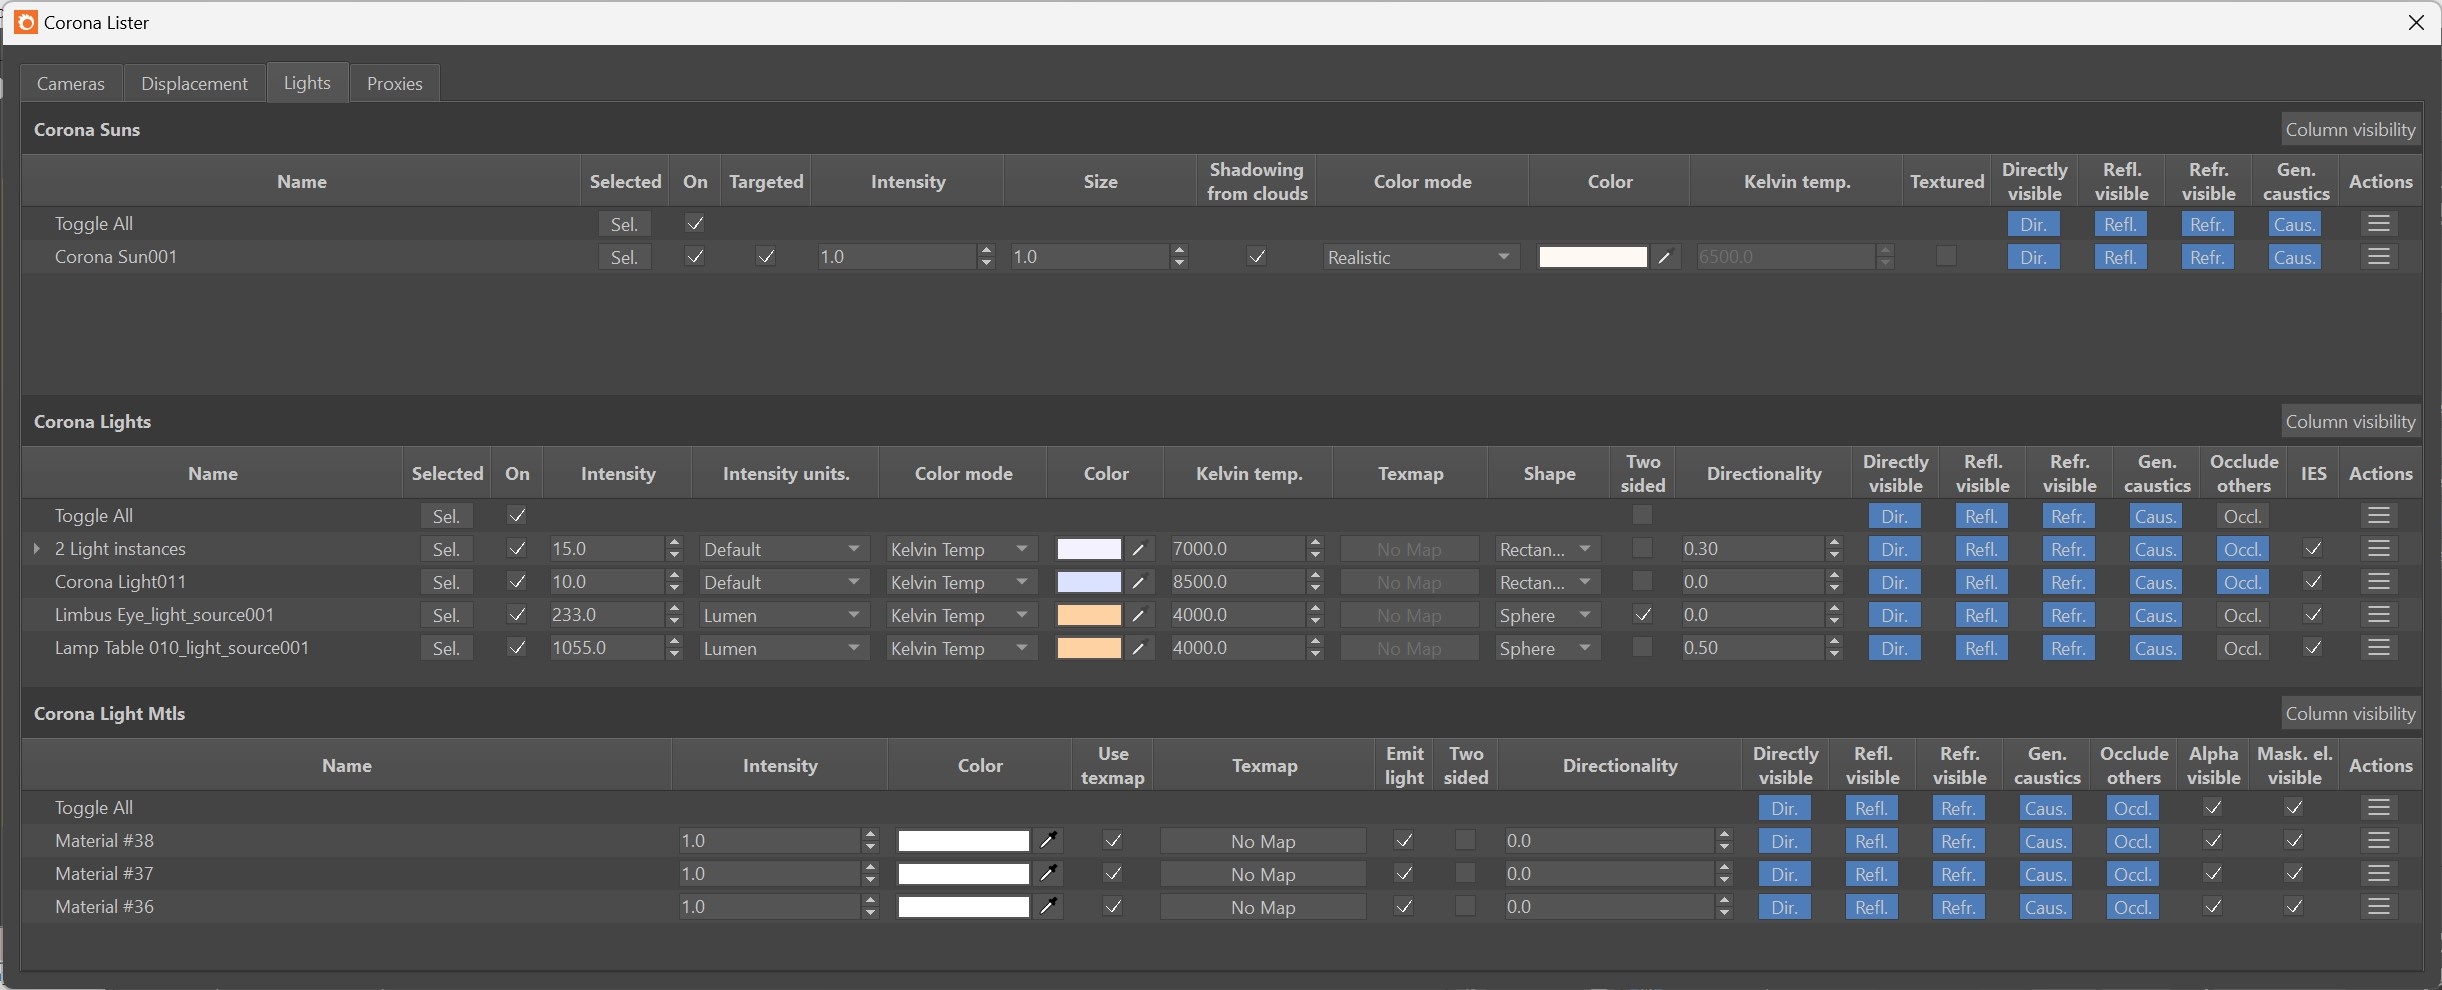Image resolution: width=2442 pixels, height=990 pixels.
Task: Open actions menu for Light Mtls Toggle All
Action: pos(2379,808)
